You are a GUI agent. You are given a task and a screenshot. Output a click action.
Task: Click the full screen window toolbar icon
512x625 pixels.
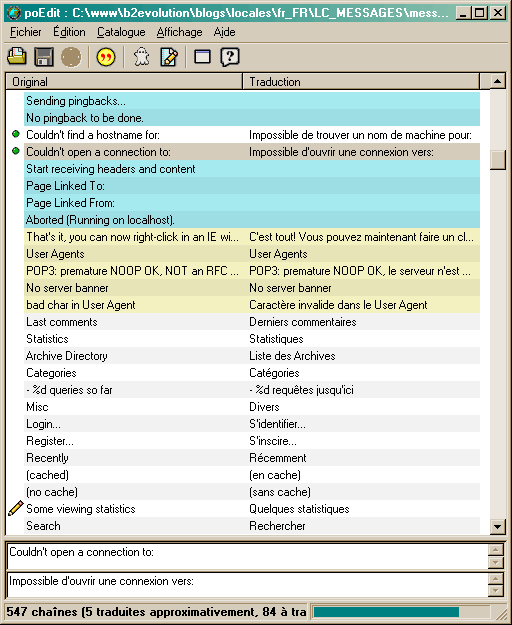[202, 57]
